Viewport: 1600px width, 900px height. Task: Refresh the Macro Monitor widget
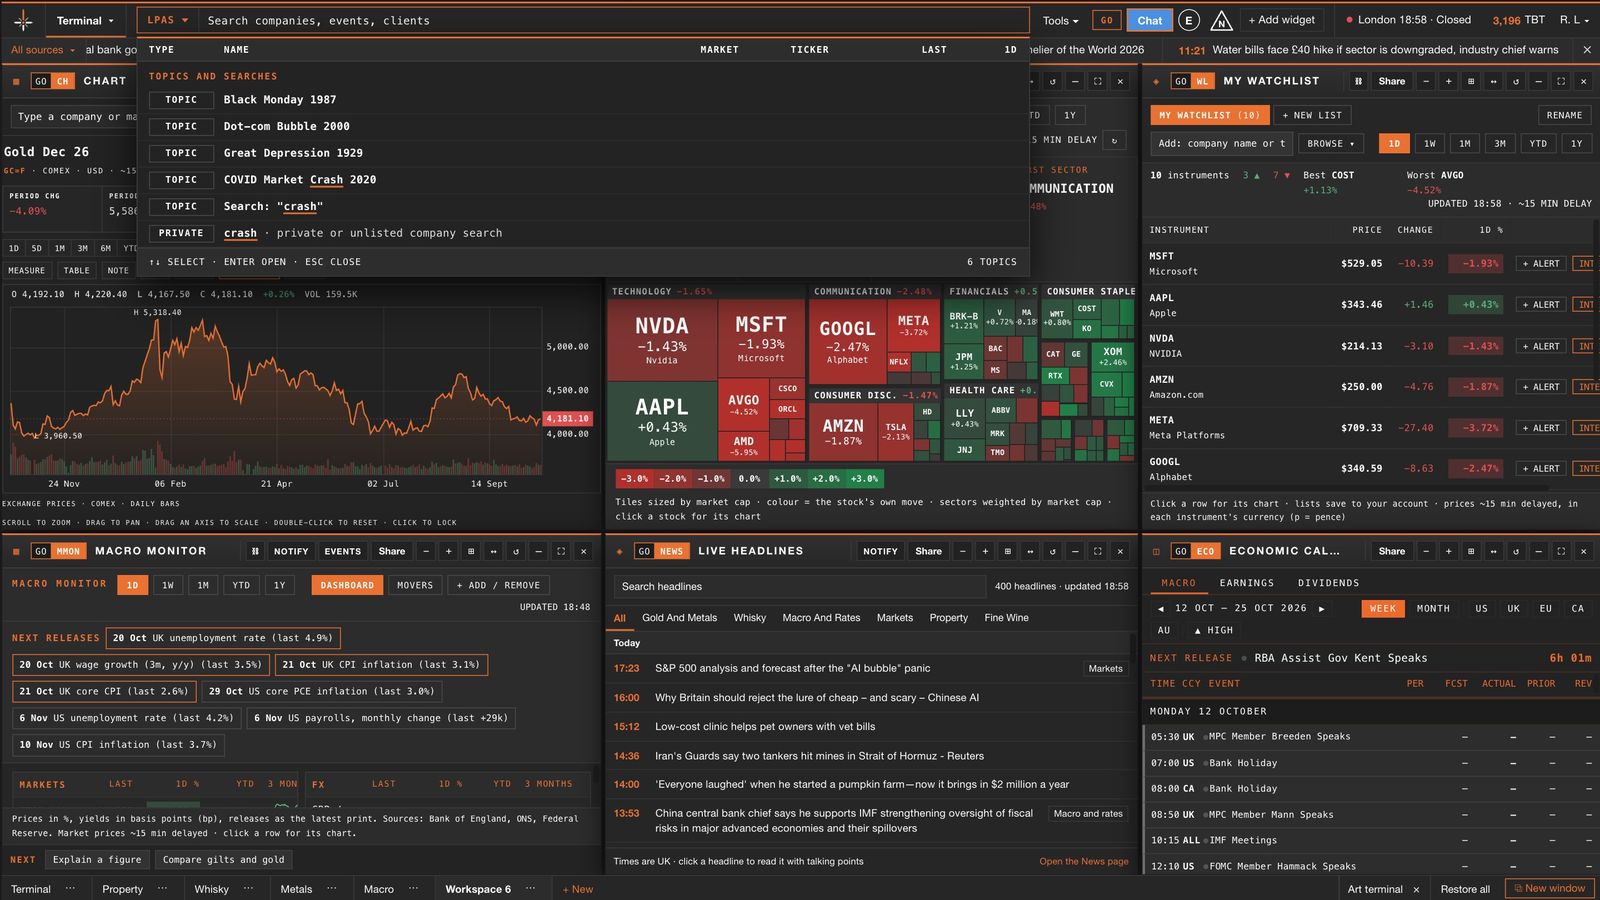point(516,551)
